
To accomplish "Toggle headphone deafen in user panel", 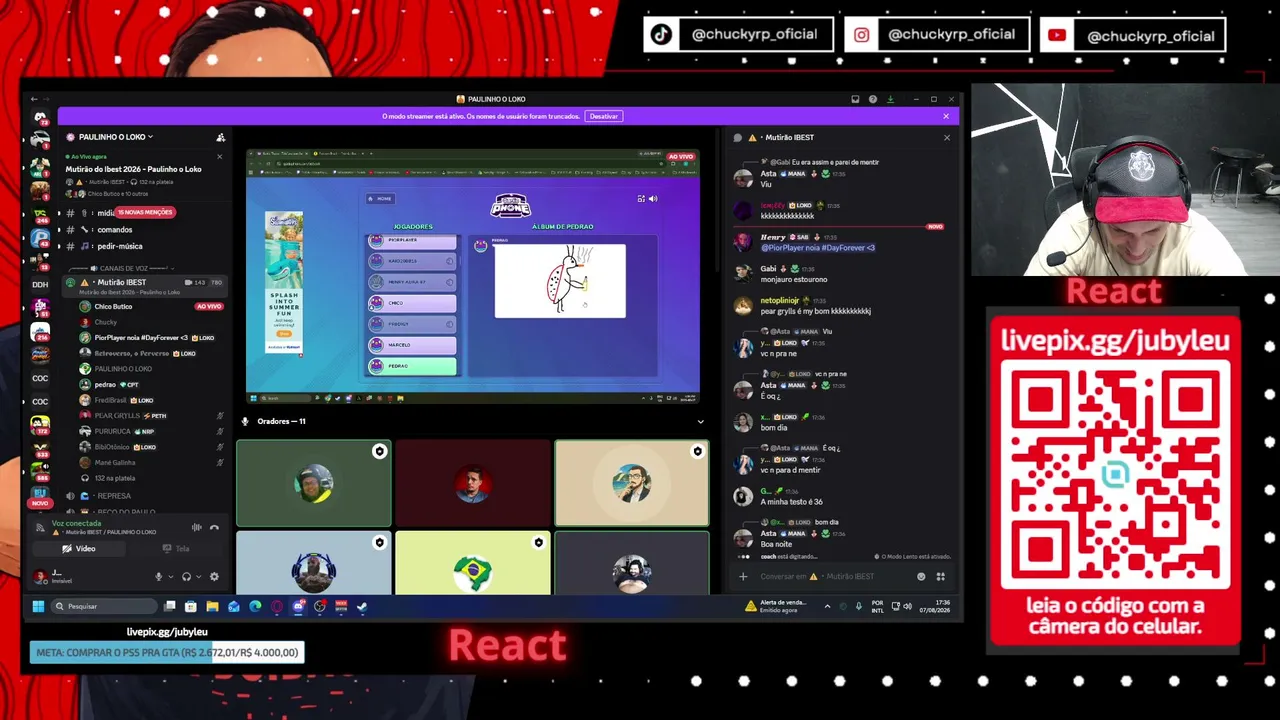I will tap(186, 577).
